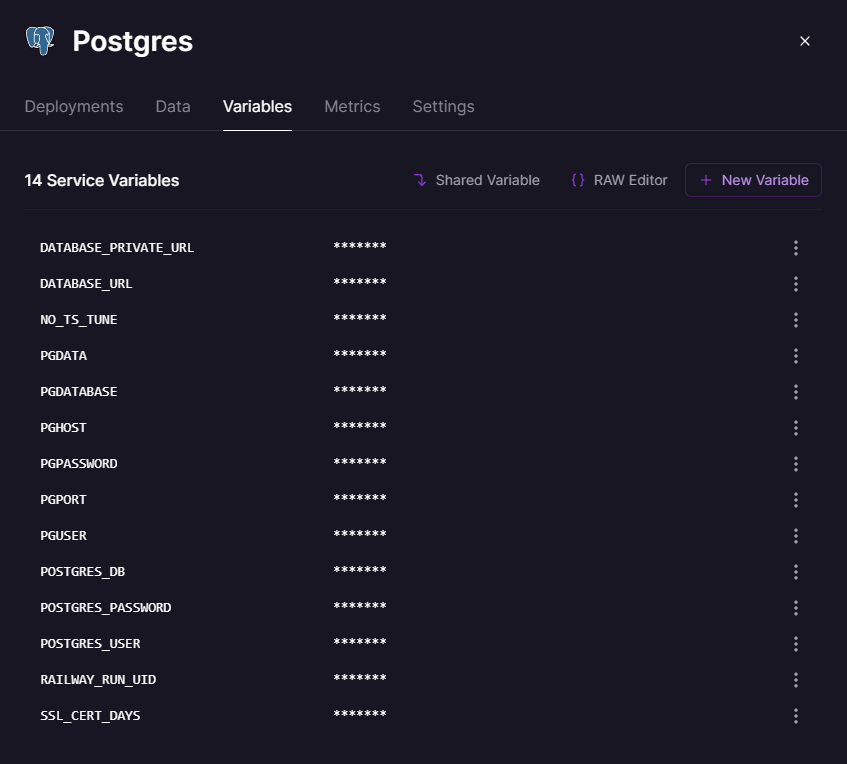Screen dimensions: 847x764
Task: Select the PGPASSWORD variable name
Action: pos(79,464)
